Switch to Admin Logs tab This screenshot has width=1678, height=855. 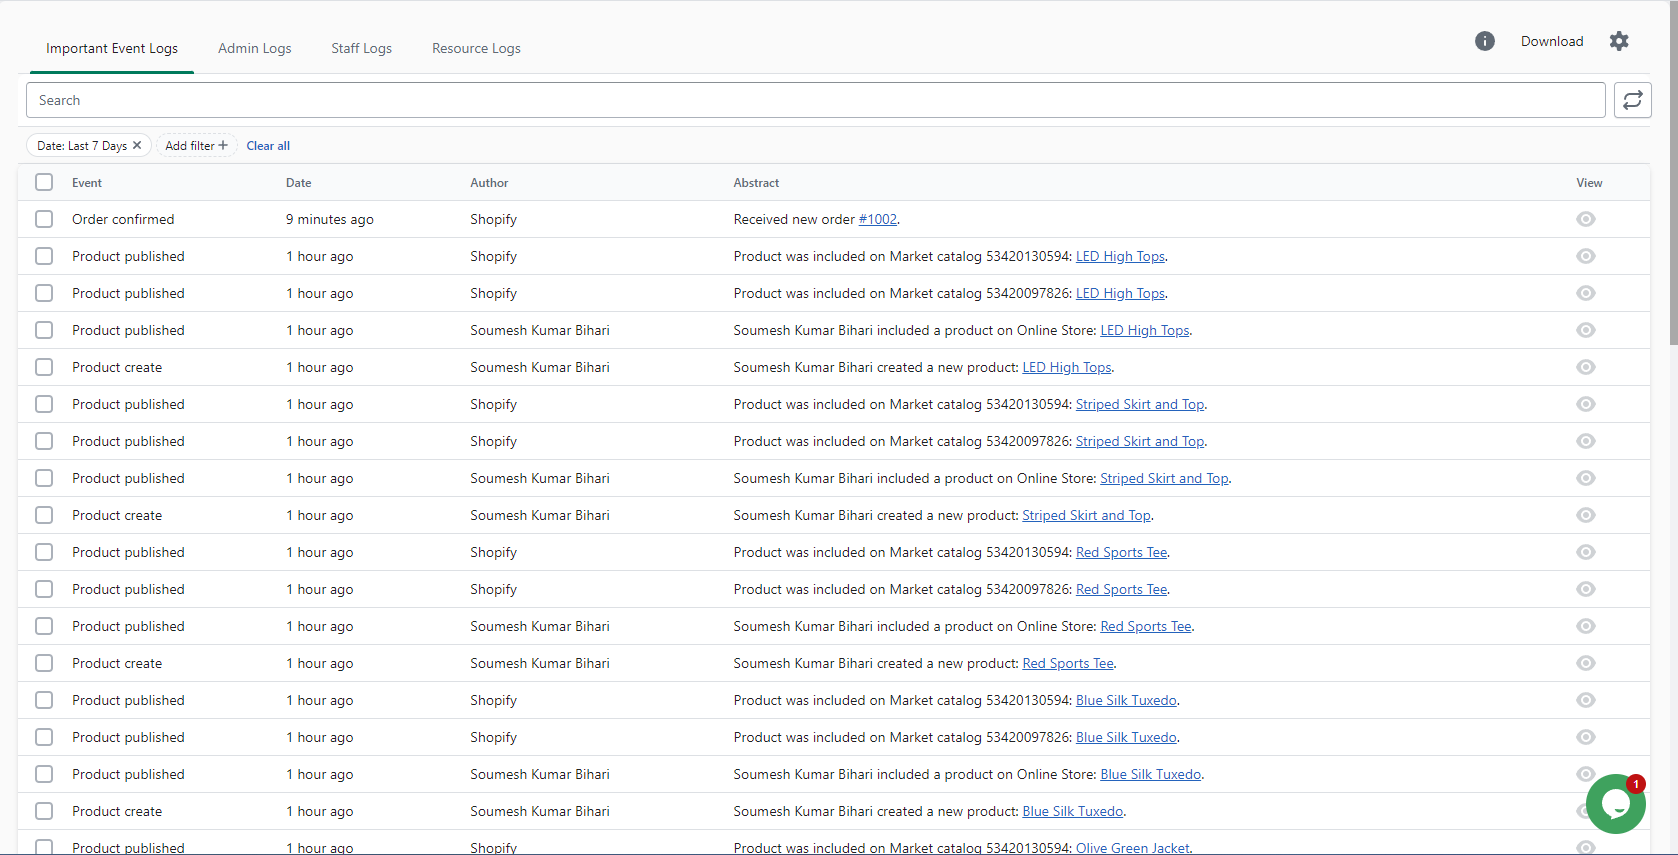tap(255, 48)
